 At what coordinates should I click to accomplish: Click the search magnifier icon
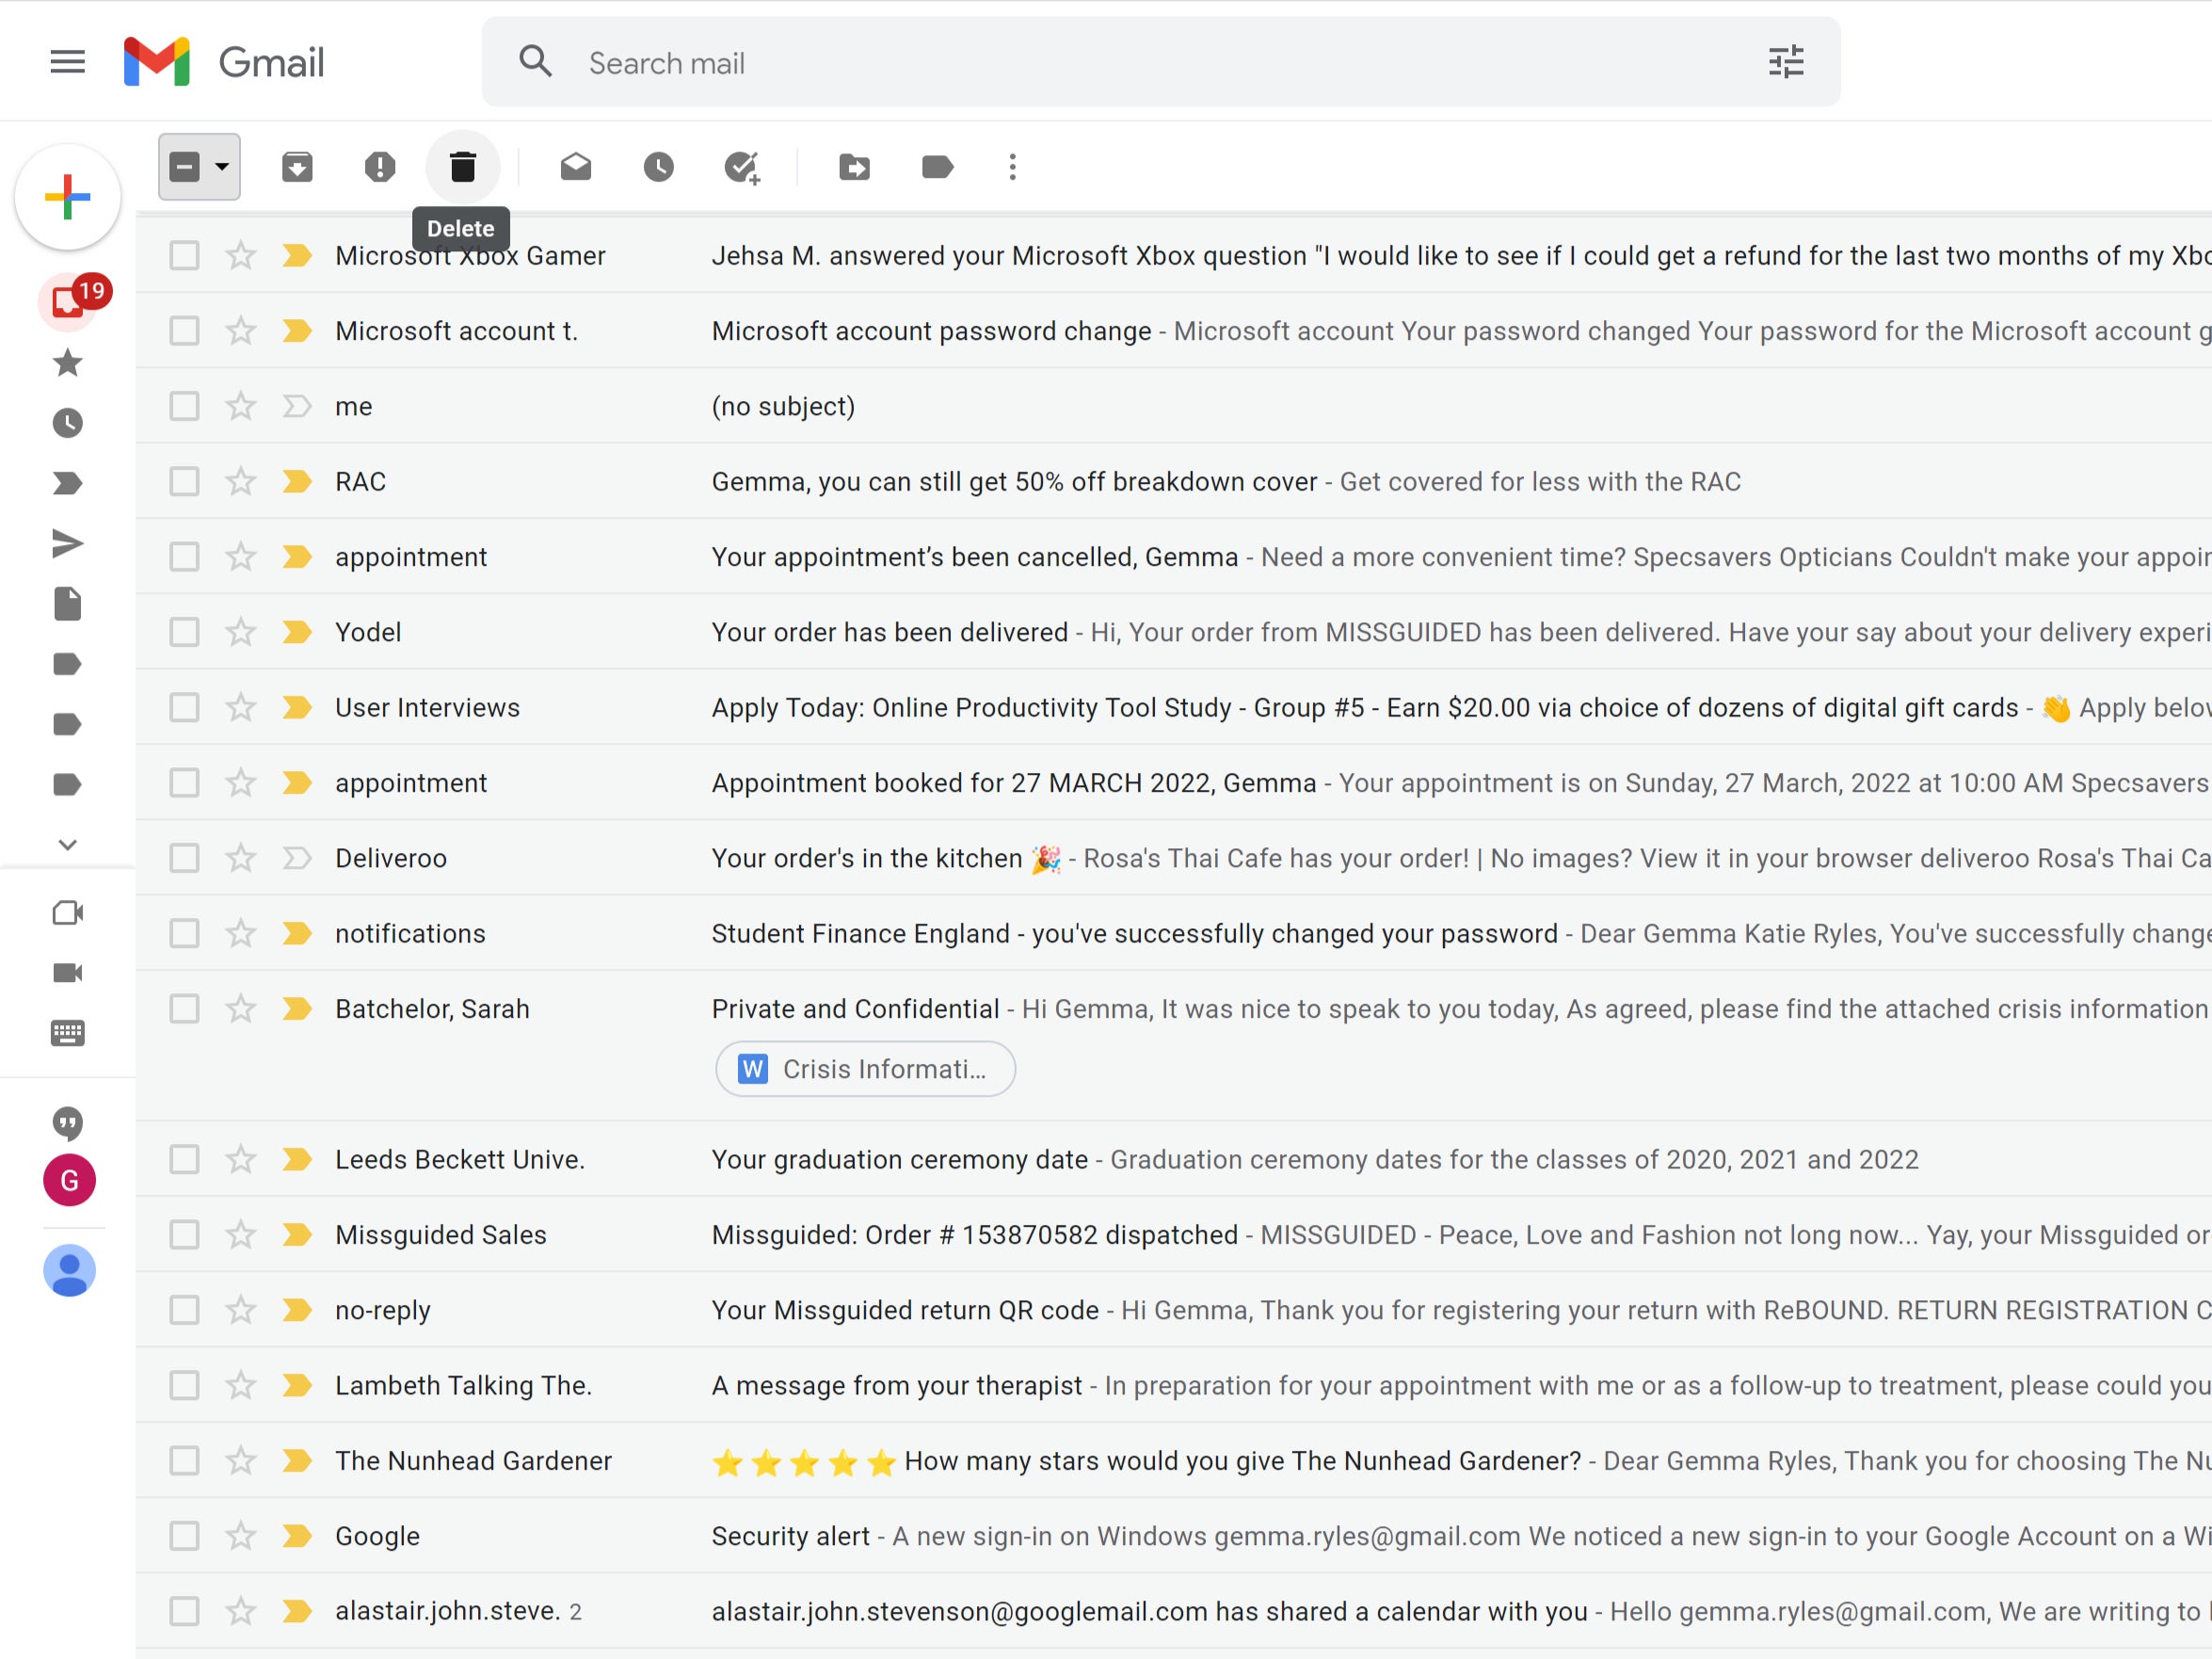point(536,62)
